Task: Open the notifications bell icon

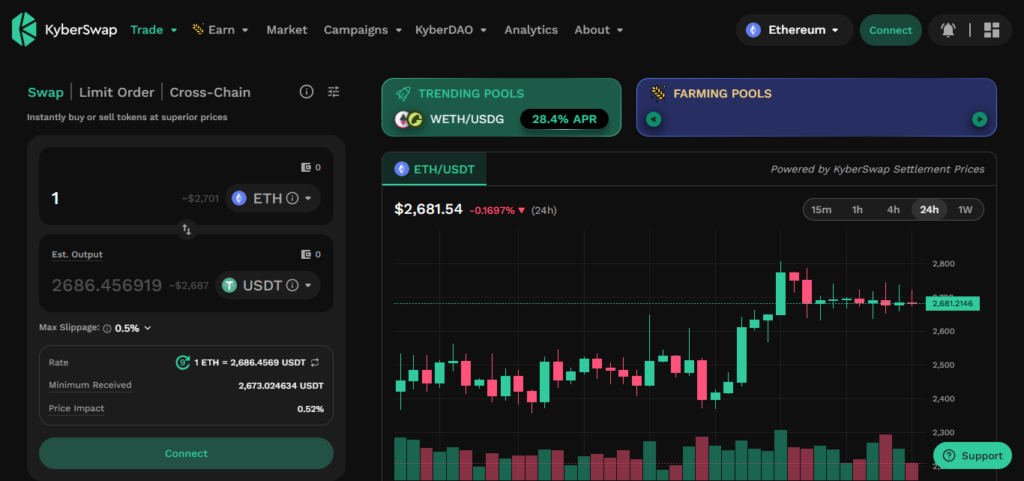Action: [x=948, y=30]
